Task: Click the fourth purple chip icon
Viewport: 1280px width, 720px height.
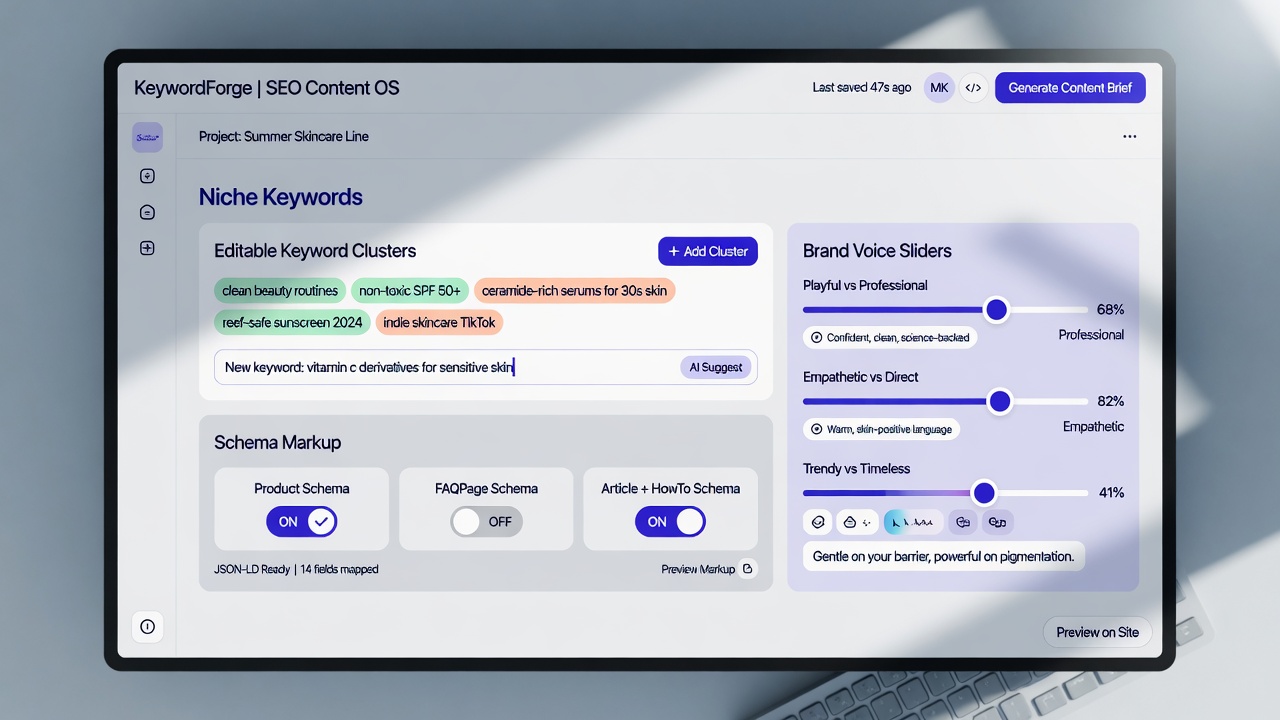Action: (963, 521)
